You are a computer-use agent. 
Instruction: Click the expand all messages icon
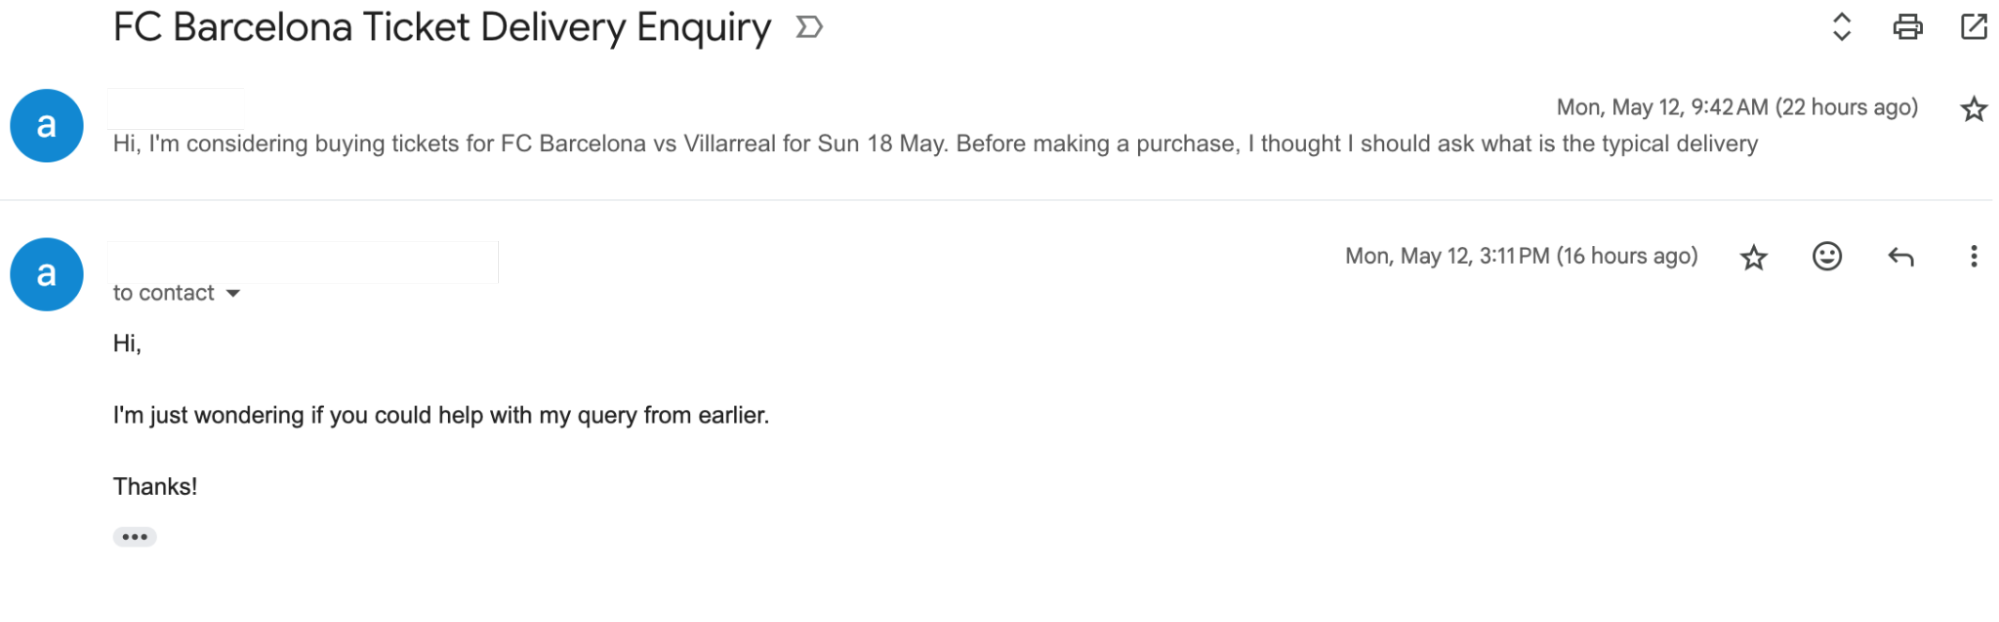[x=1843, y=27]
